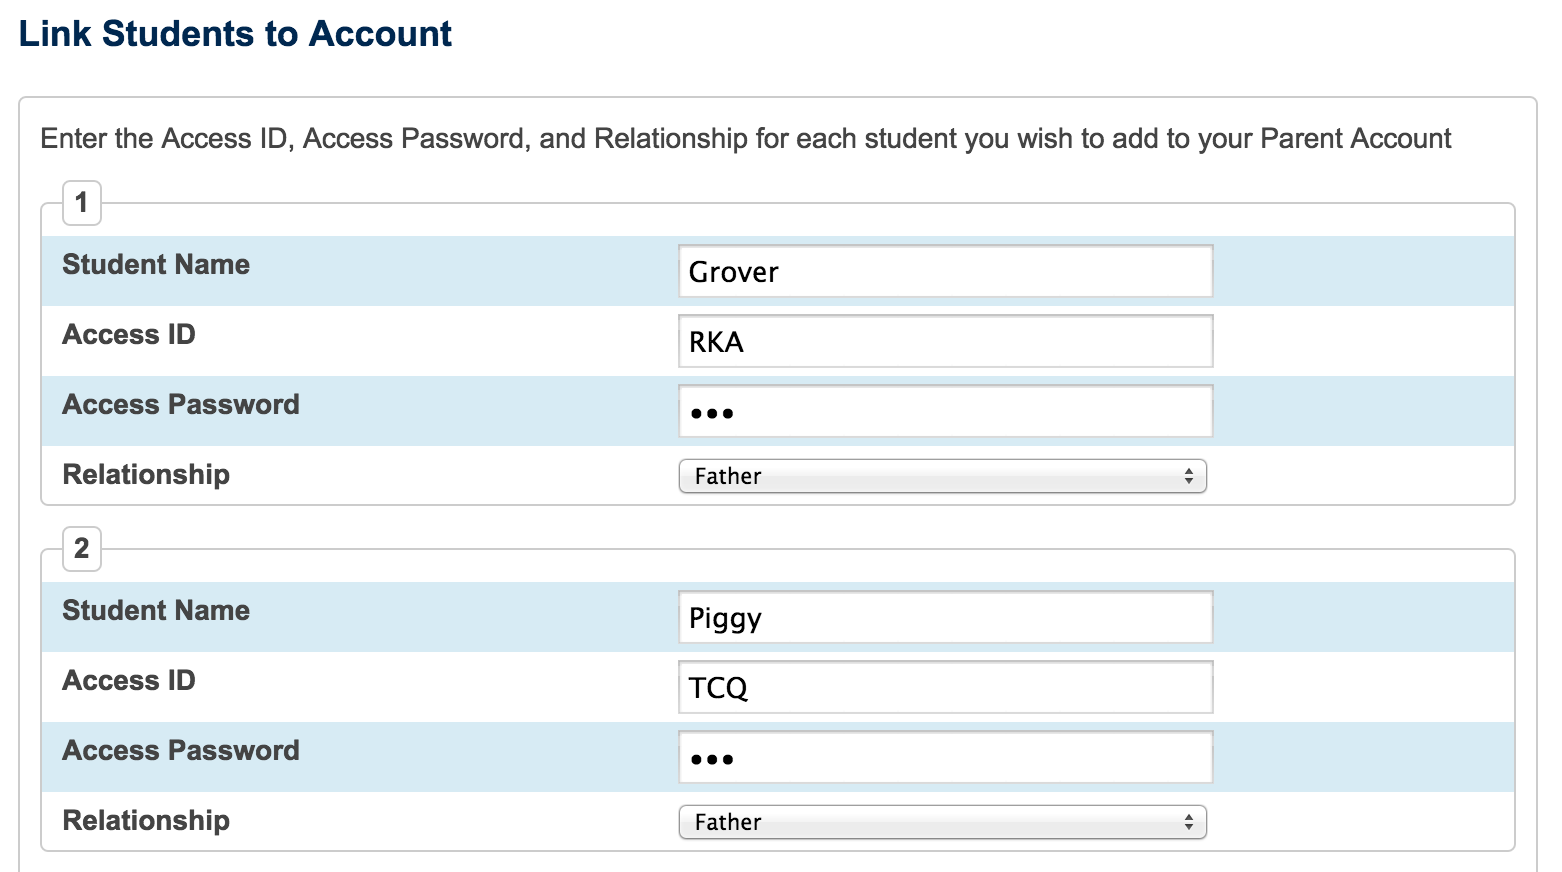This screenshot has height=872, width=1562.
Task: Click the Student Name label in section 1
Action: point(156,265)
